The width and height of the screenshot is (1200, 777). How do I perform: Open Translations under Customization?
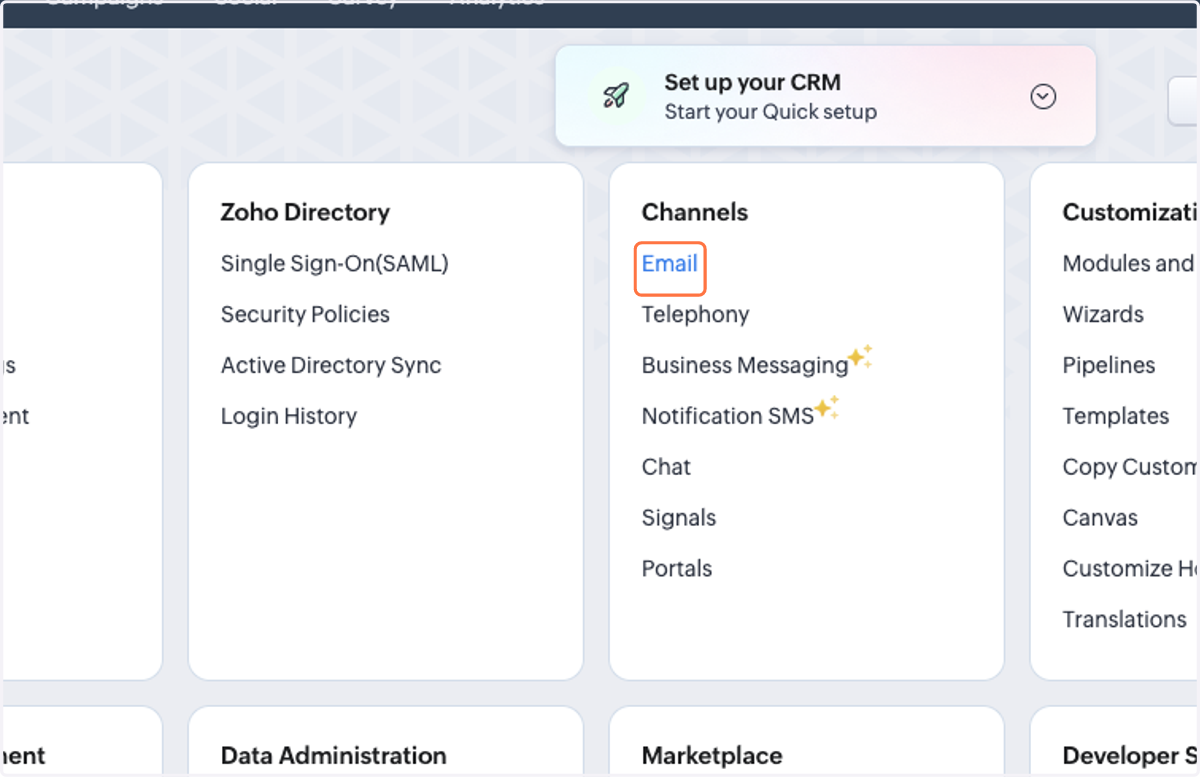(1124, 619)
